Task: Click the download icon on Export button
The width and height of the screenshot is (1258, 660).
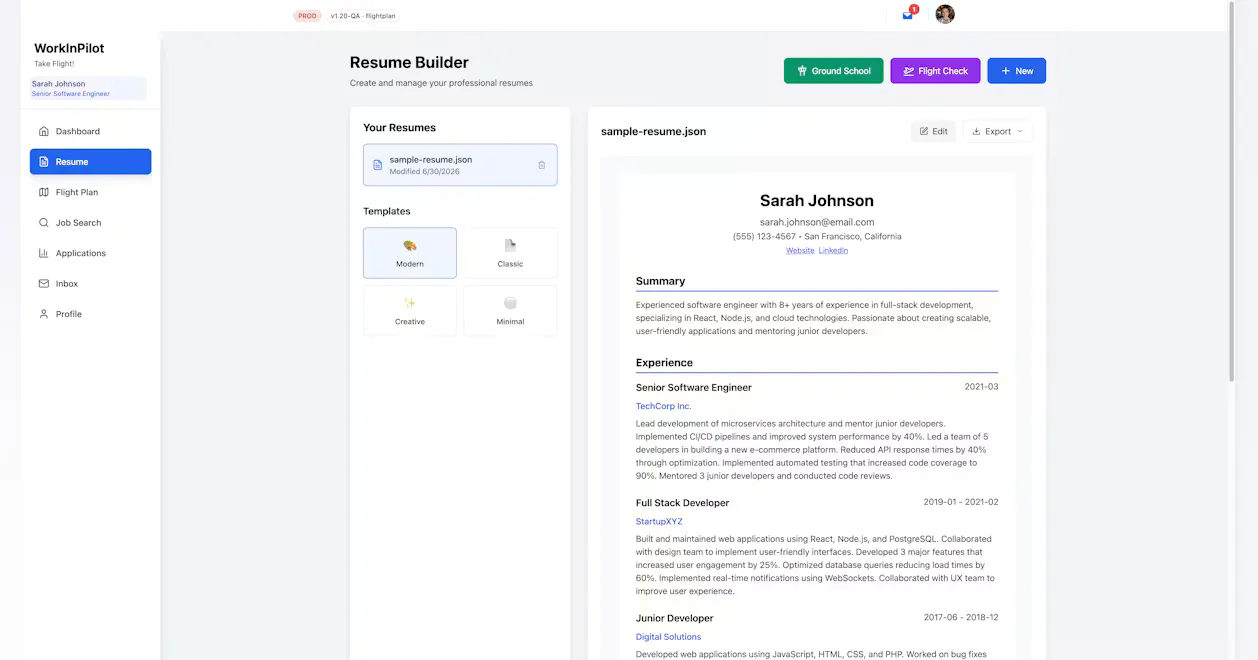Action: pyautogui.click(x=976, y=131)
